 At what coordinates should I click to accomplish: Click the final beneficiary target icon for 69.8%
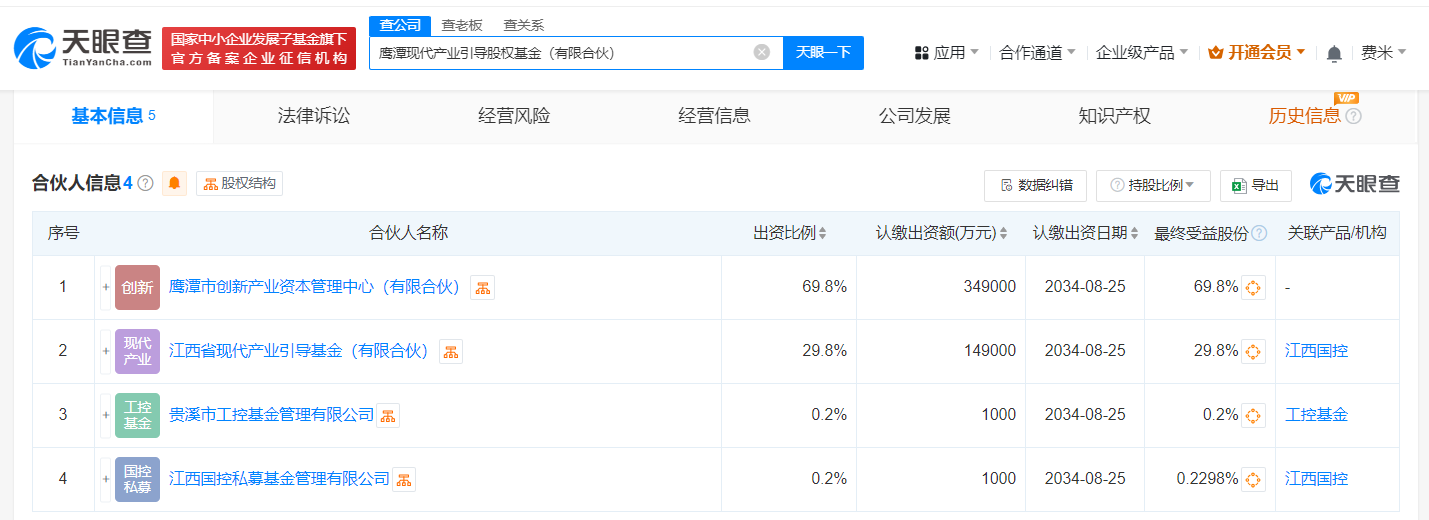(1253, 288)
